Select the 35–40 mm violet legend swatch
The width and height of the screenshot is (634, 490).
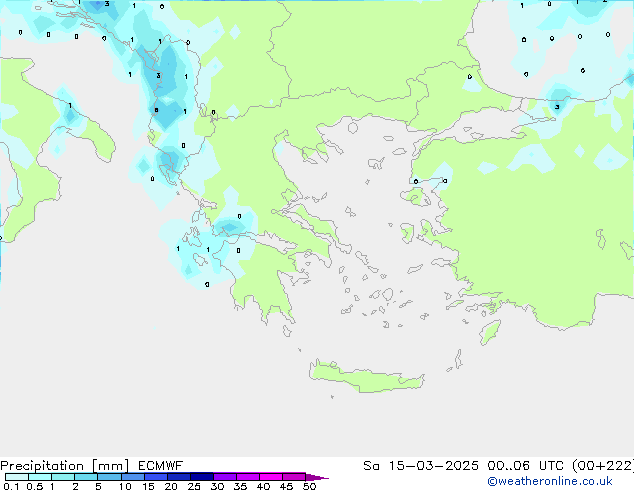247,477
